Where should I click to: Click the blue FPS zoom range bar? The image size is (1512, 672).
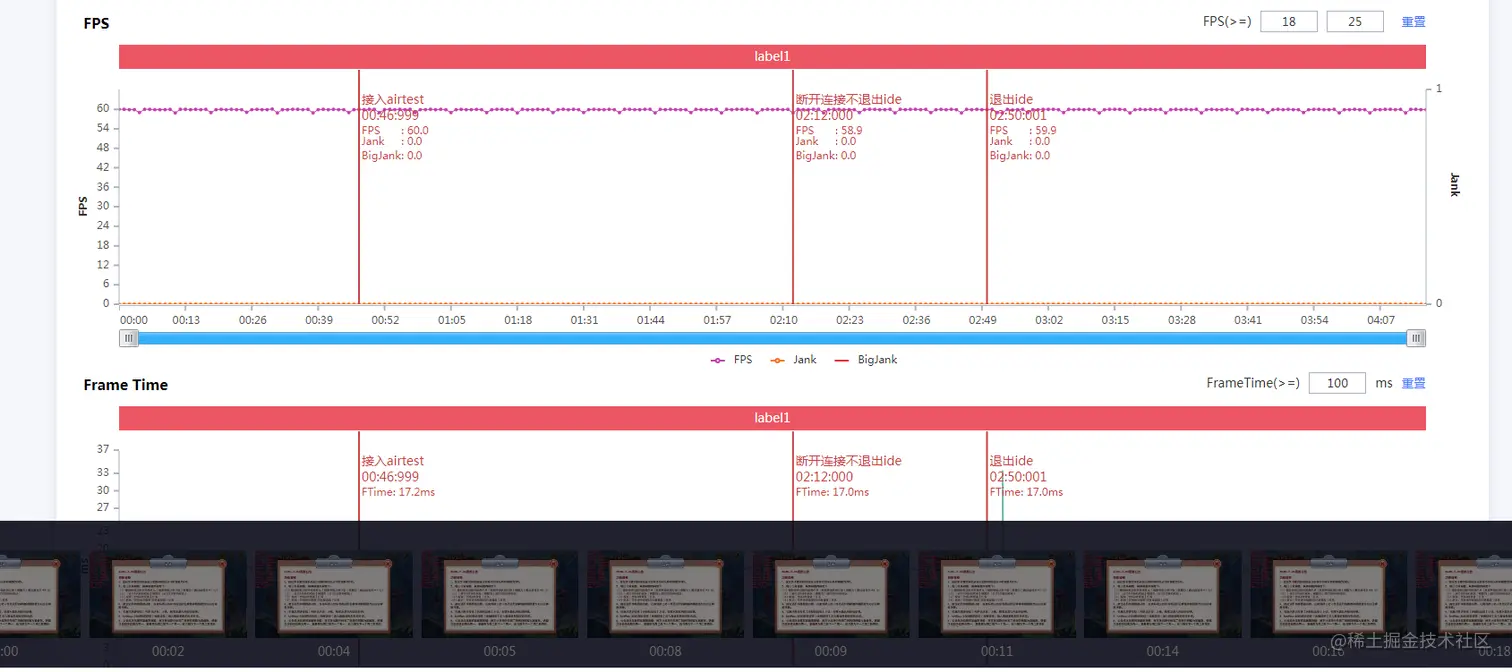click(772, 339)
